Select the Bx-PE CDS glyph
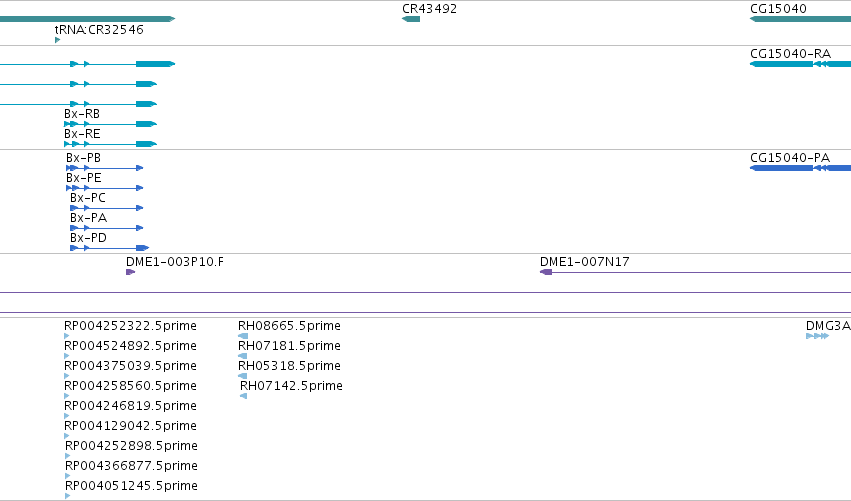 pos(105,188)
